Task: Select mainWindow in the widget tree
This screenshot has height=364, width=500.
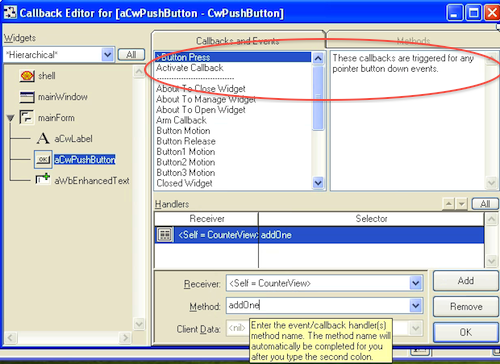Action: [x=63, y=97]
